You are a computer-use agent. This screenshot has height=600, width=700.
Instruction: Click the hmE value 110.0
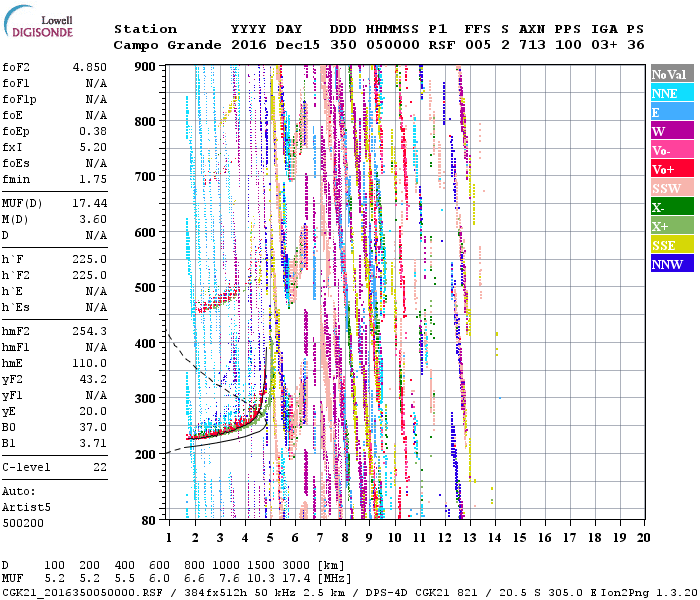(90, 363)
